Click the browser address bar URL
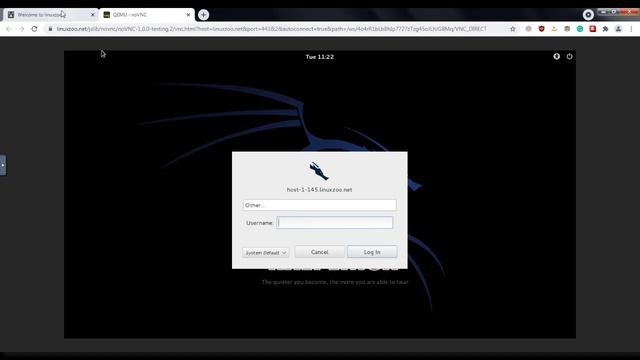Screen dimensions: 640x360 point(271,29)
